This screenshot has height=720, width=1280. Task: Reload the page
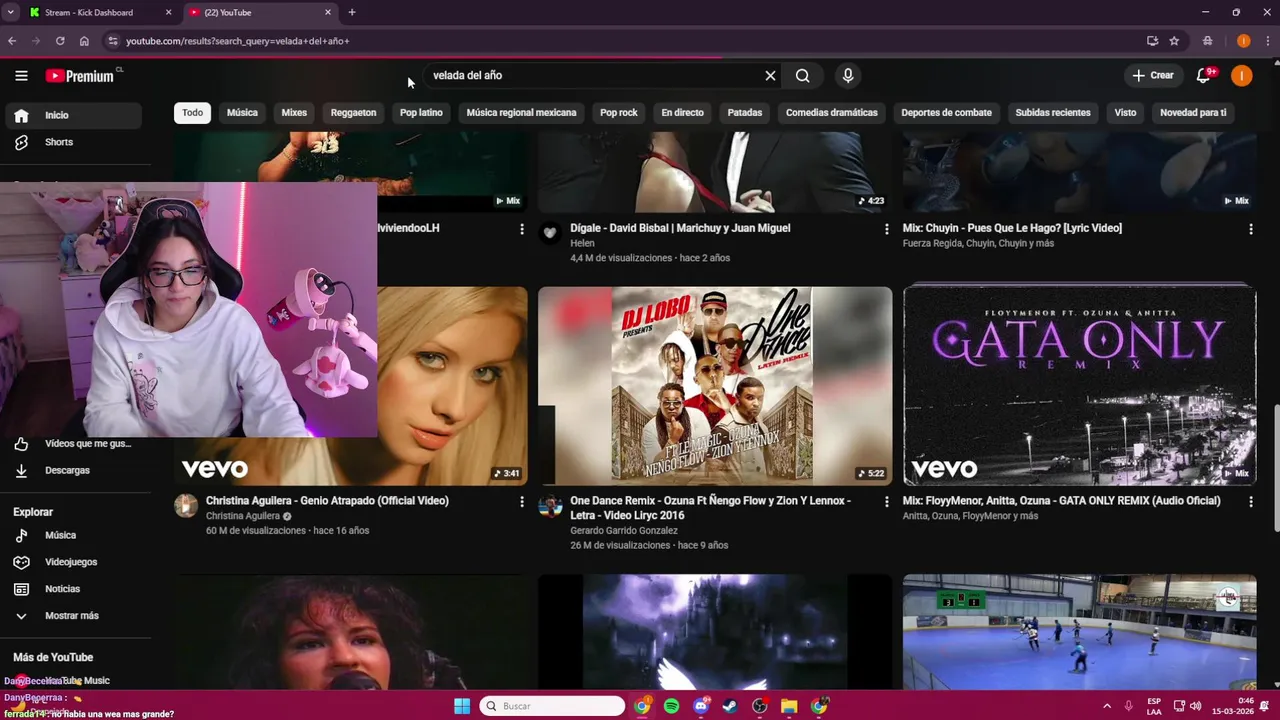pos(60,41)
